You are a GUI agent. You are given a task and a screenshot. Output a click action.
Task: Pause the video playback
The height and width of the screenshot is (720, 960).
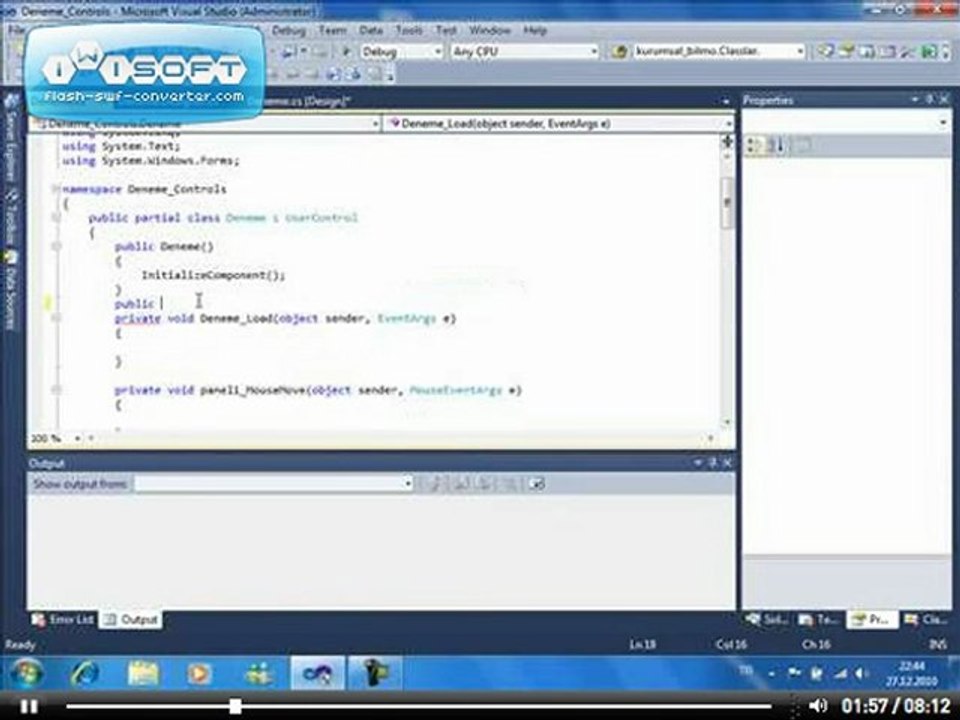(x=29, y=707)
